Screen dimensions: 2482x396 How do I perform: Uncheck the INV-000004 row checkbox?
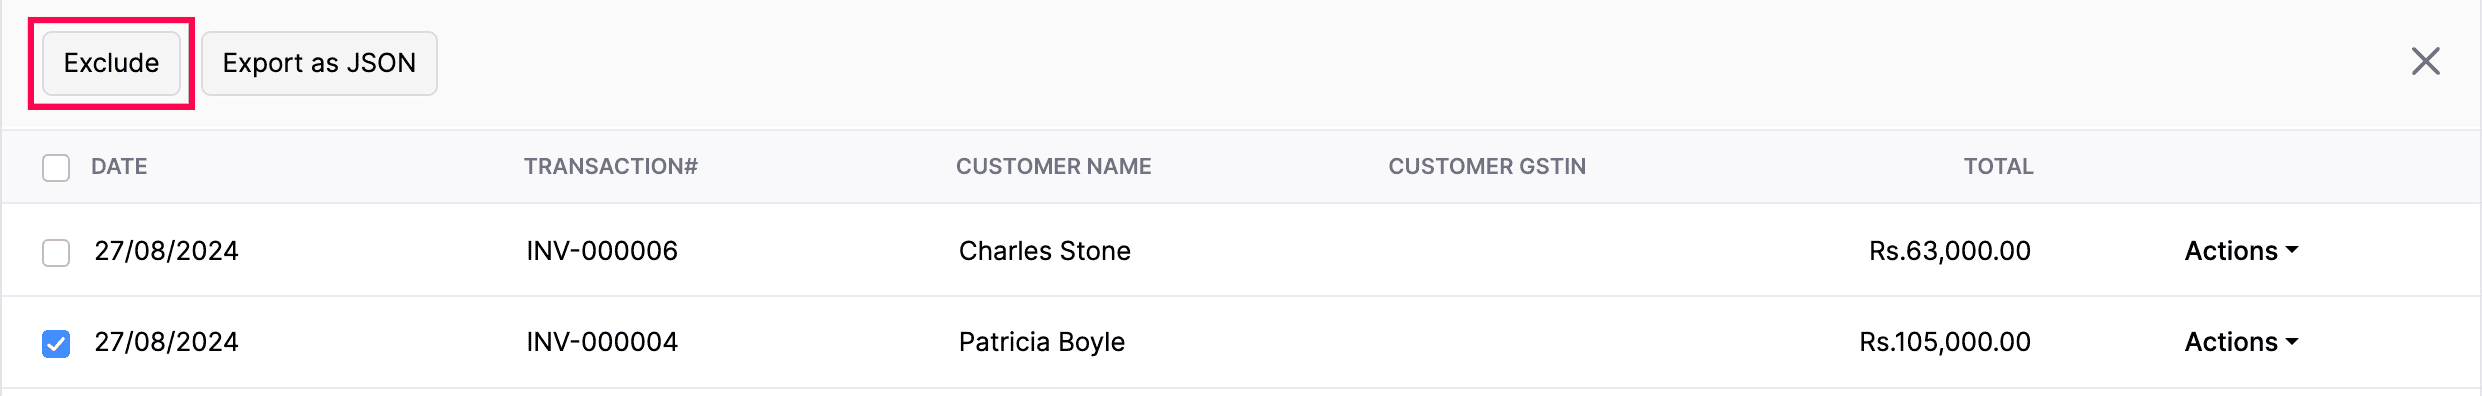point(56,343)
